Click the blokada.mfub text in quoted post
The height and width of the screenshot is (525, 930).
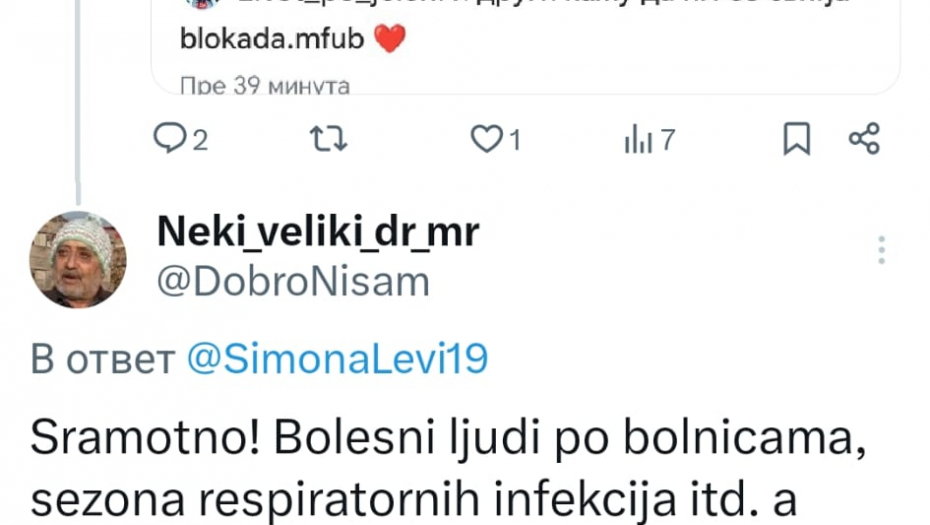272,39
